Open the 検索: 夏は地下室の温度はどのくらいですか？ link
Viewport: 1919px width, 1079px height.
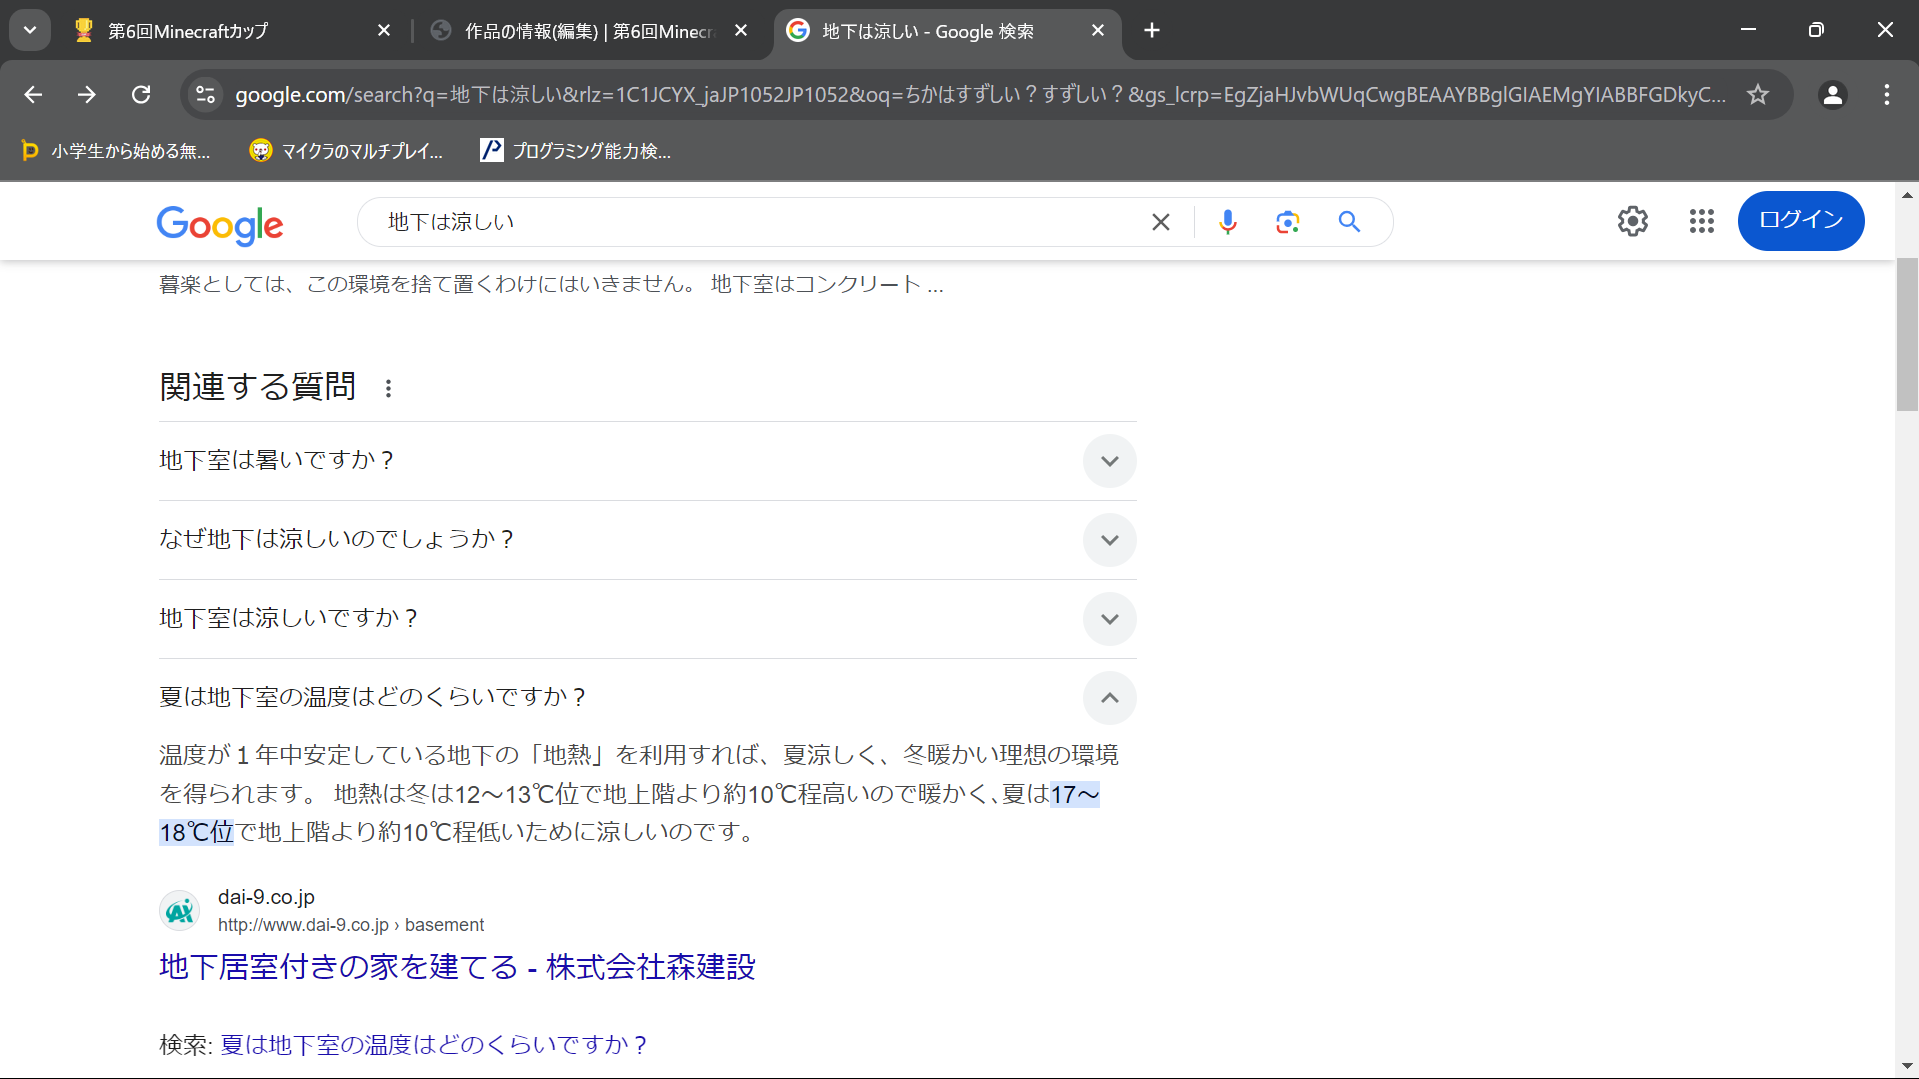tap(434, 1045)
